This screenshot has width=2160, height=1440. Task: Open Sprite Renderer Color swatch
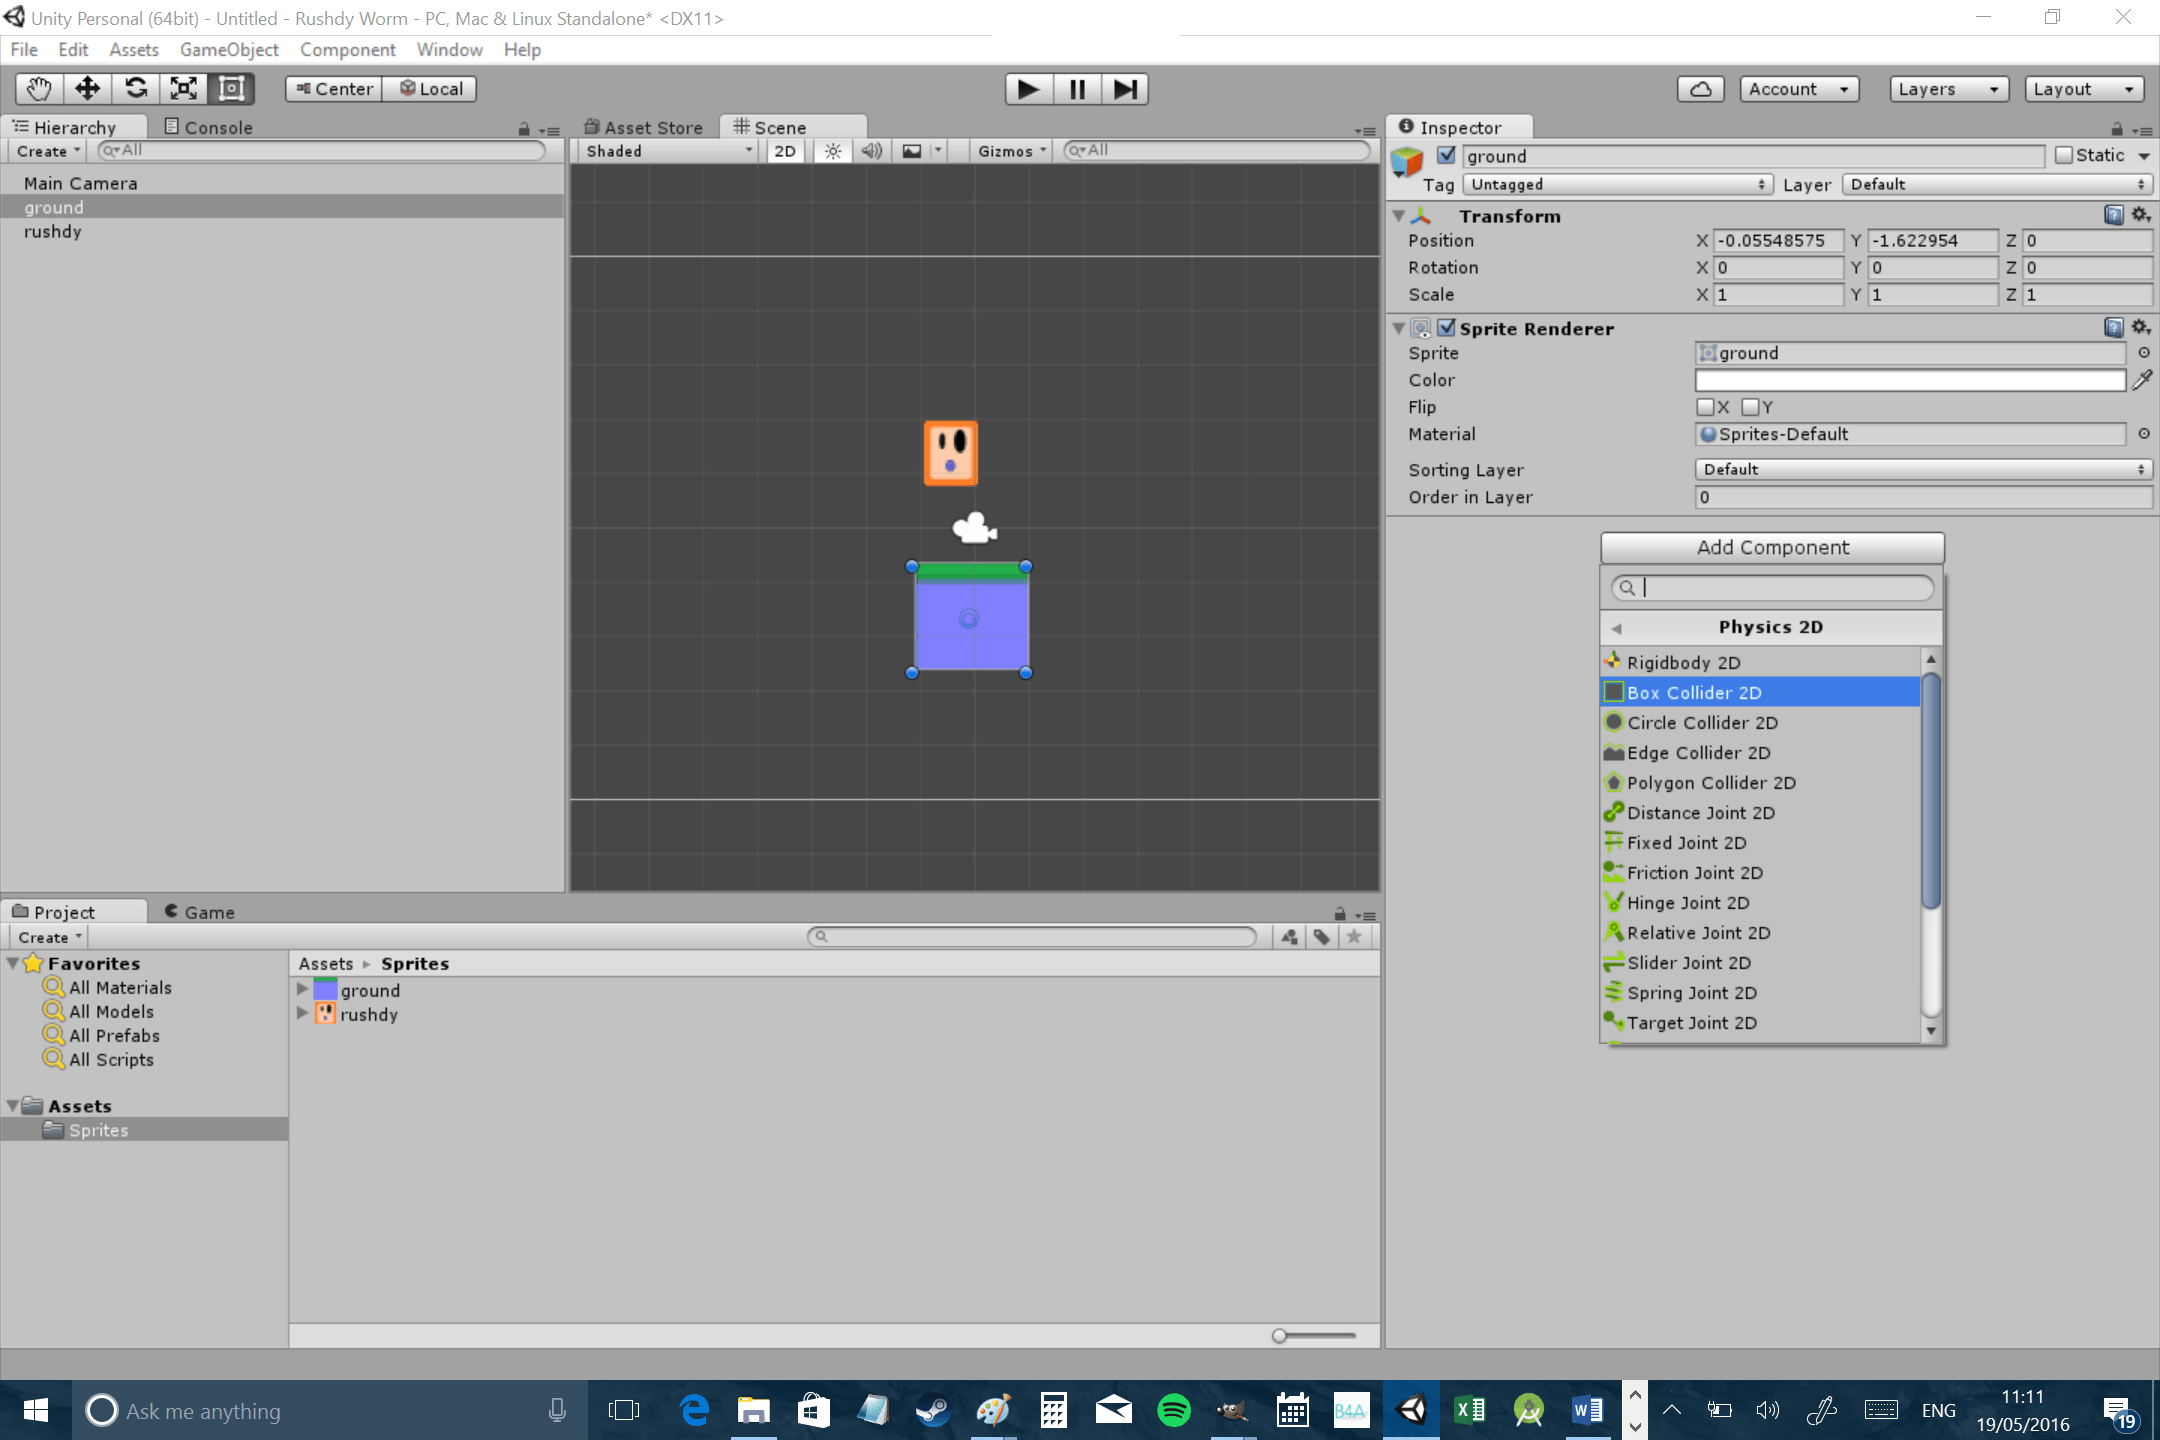pos(1910,380)
